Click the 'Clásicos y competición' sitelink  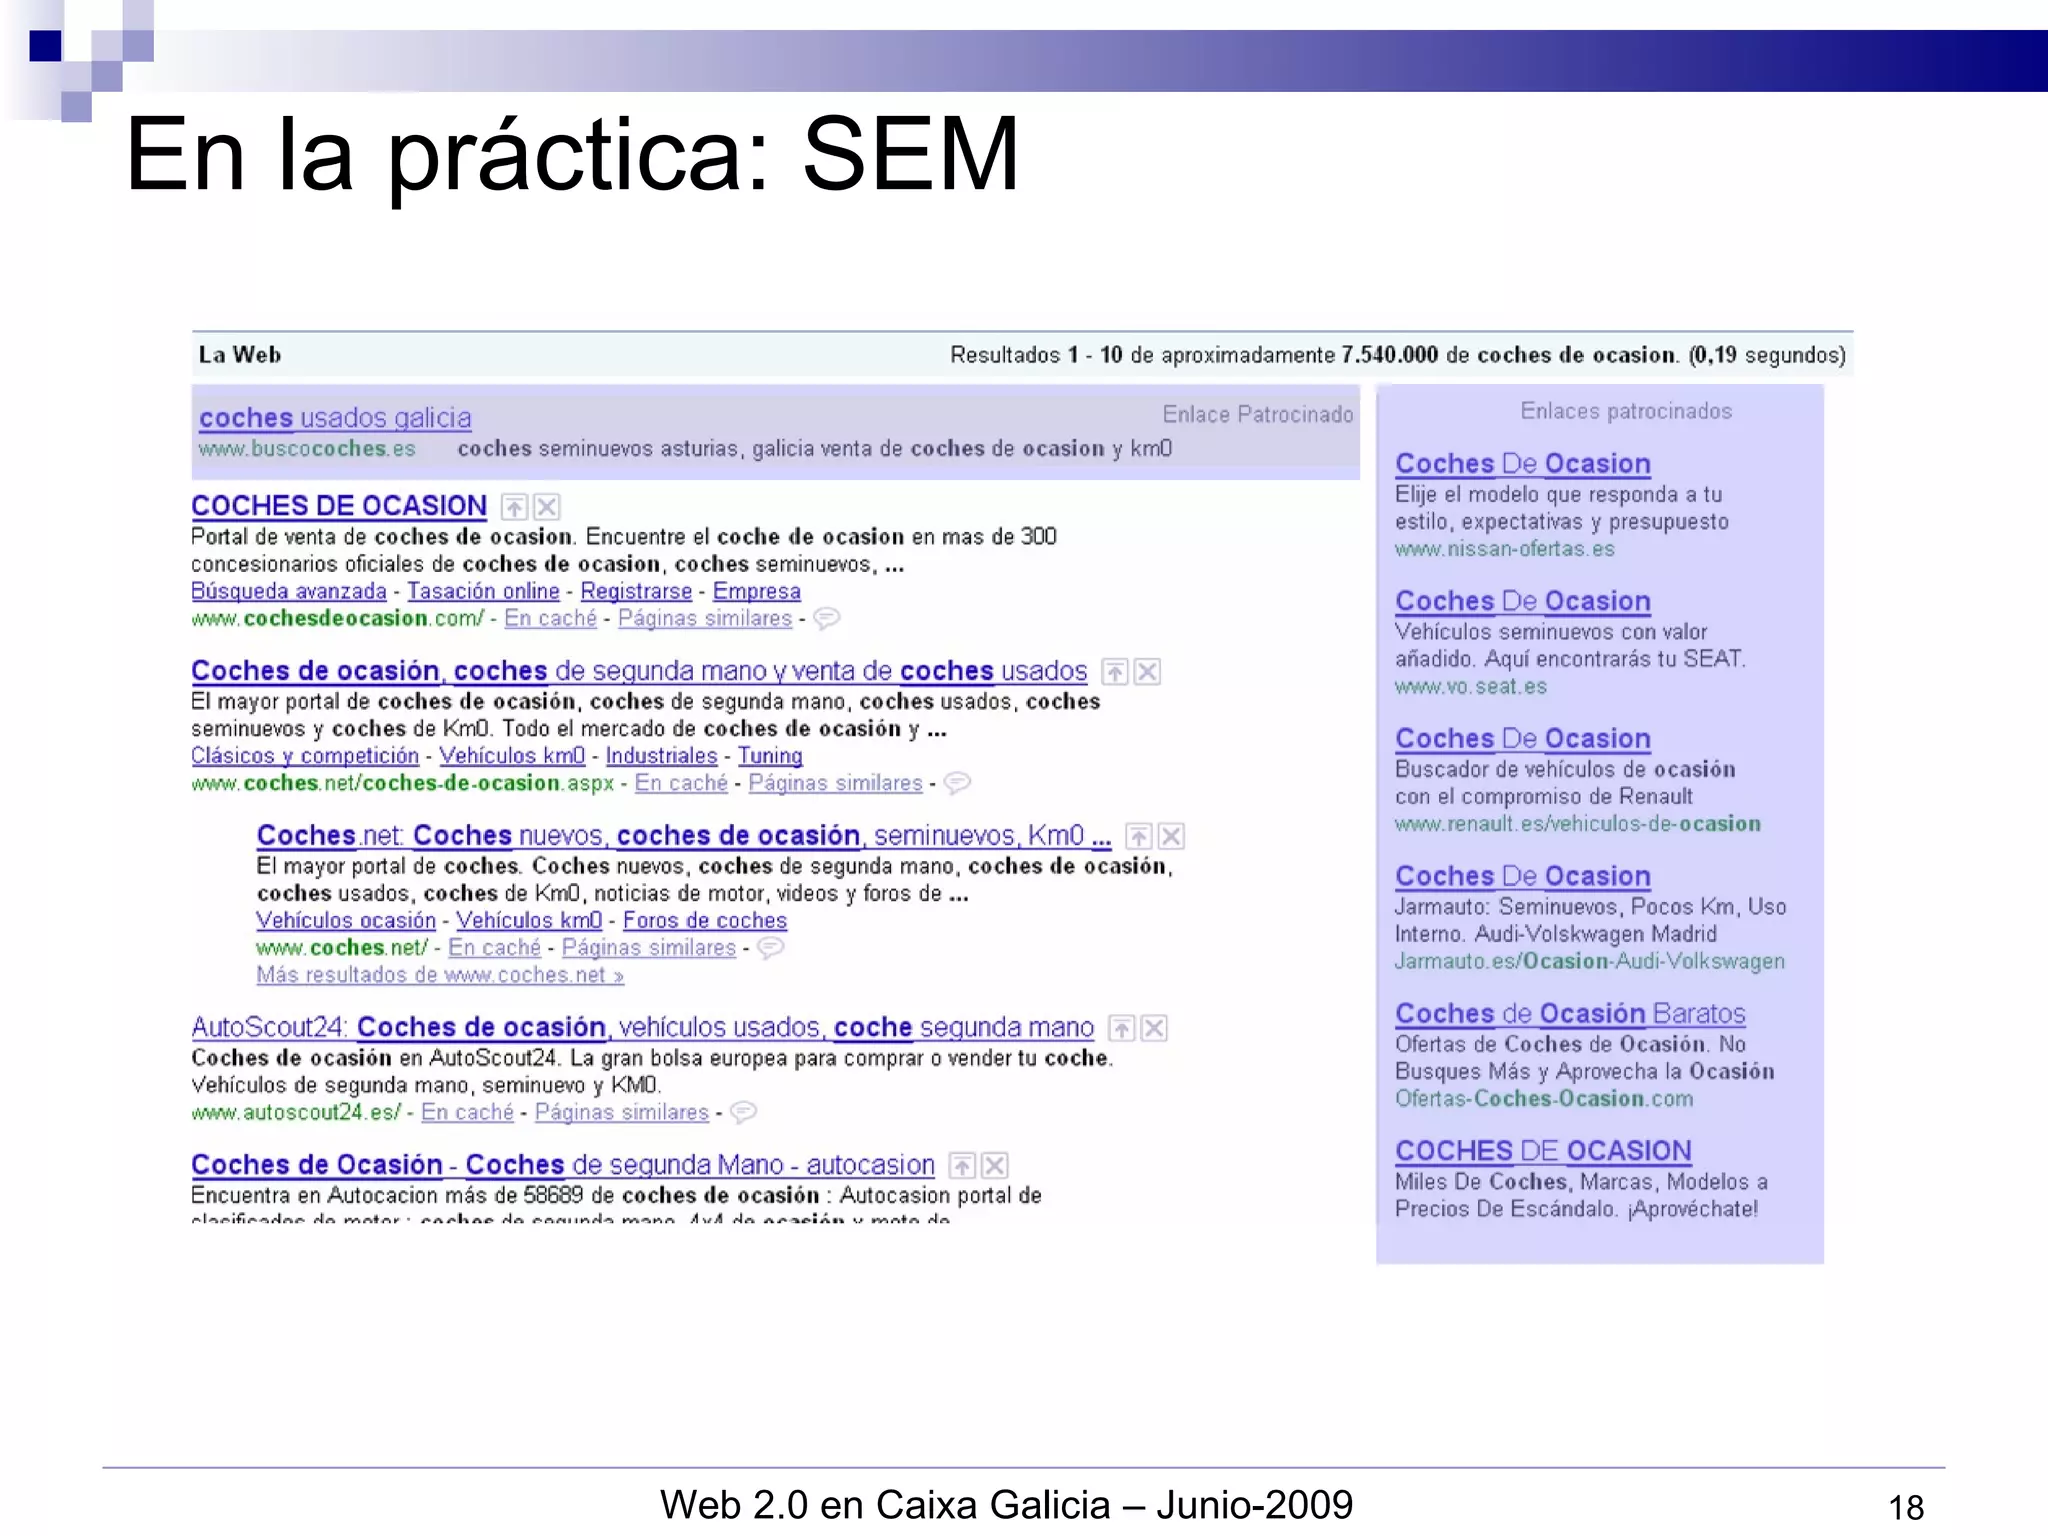point(305,756)
